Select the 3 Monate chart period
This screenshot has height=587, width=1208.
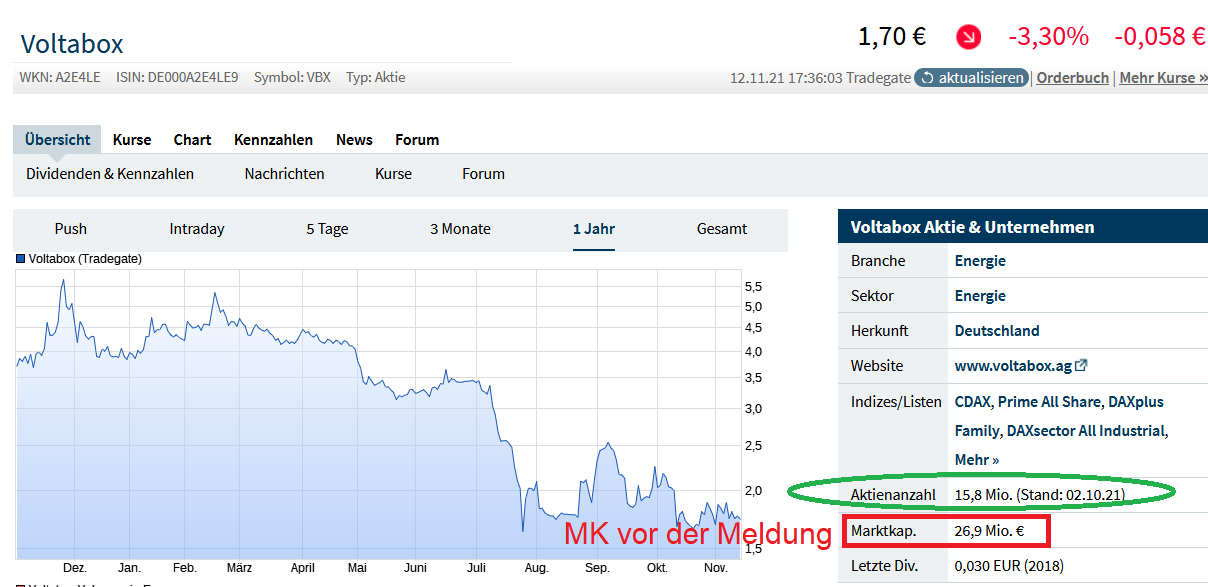point(460,229)
